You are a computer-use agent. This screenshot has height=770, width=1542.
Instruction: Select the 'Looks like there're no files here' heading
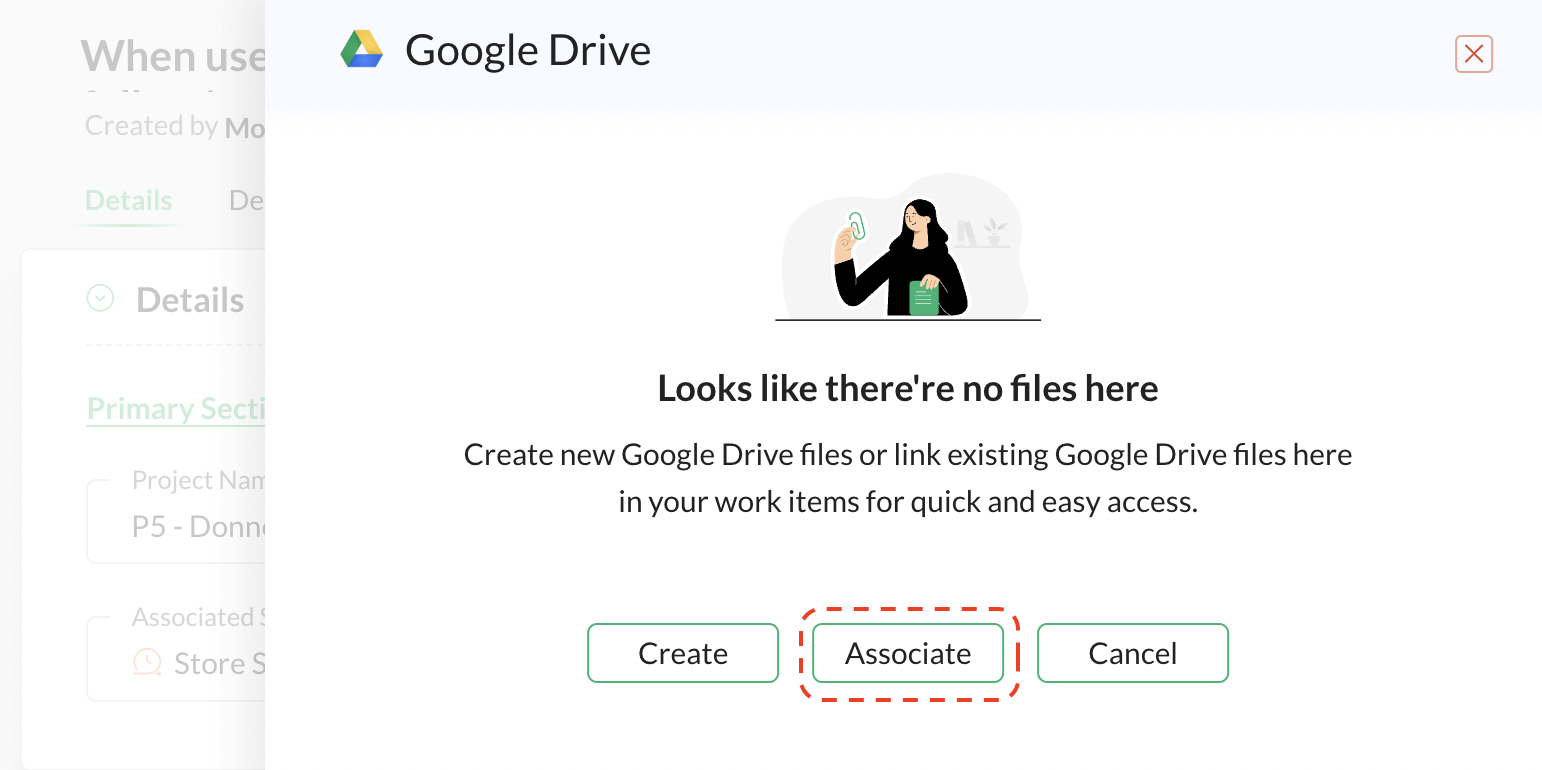click(x=908, y=388)
